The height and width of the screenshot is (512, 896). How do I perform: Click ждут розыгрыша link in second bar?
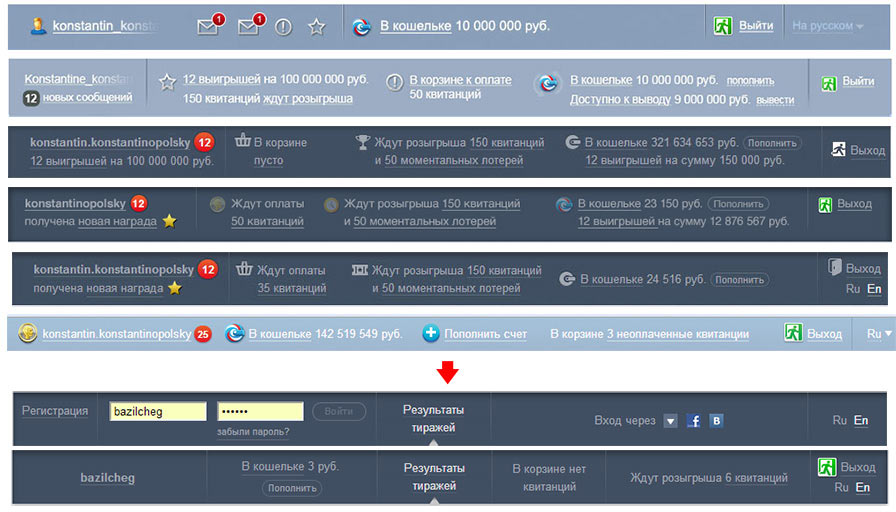307,99
